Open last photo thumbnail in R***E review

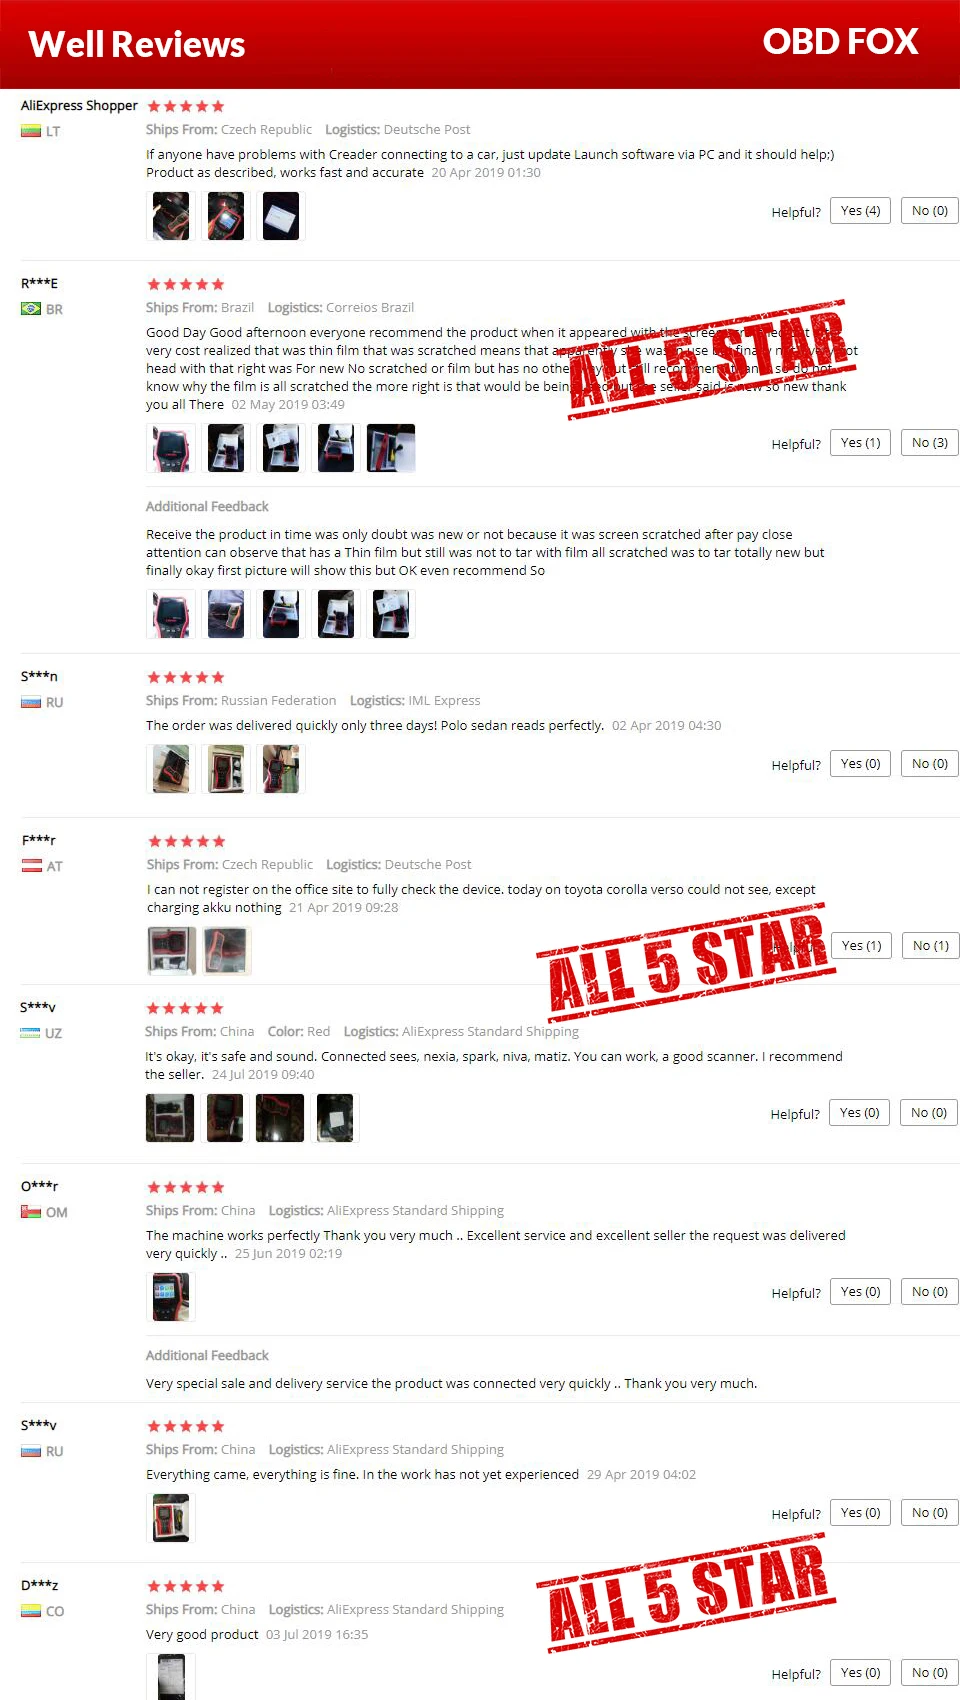point(391,448)
